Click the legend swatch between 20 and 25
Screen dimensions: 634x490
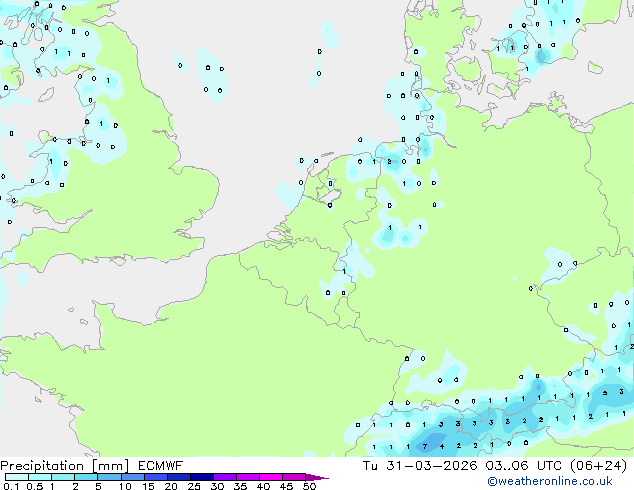pyautogui.click(x=178, y=477)
